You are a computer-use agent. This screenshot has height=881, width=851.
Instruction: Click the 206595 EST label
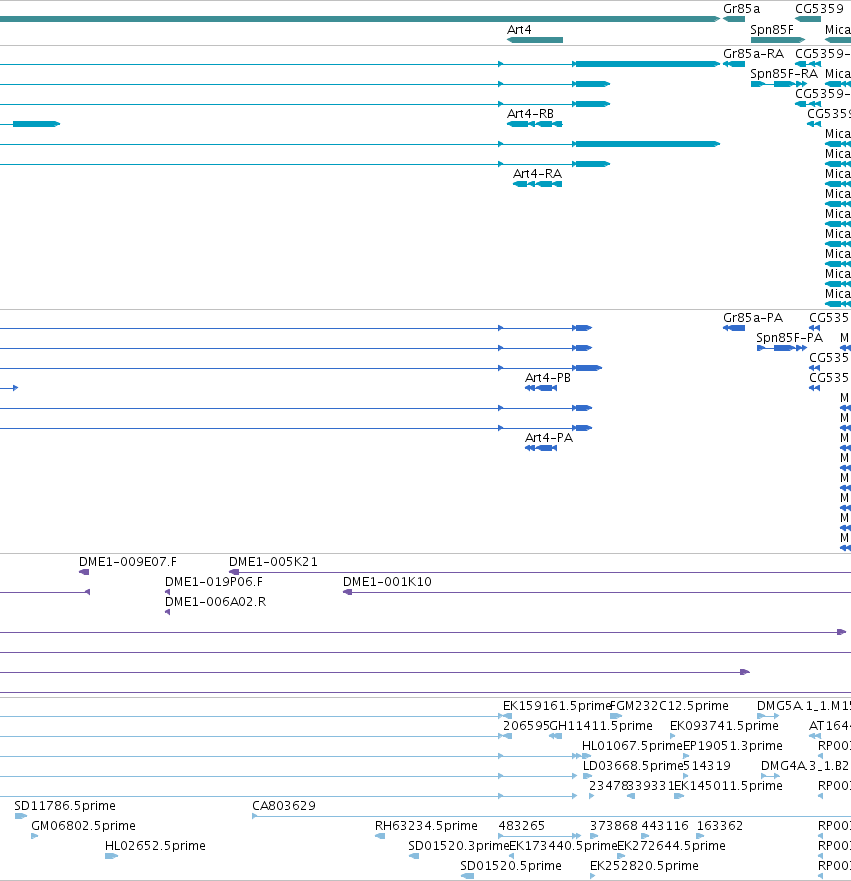point(526,726)
